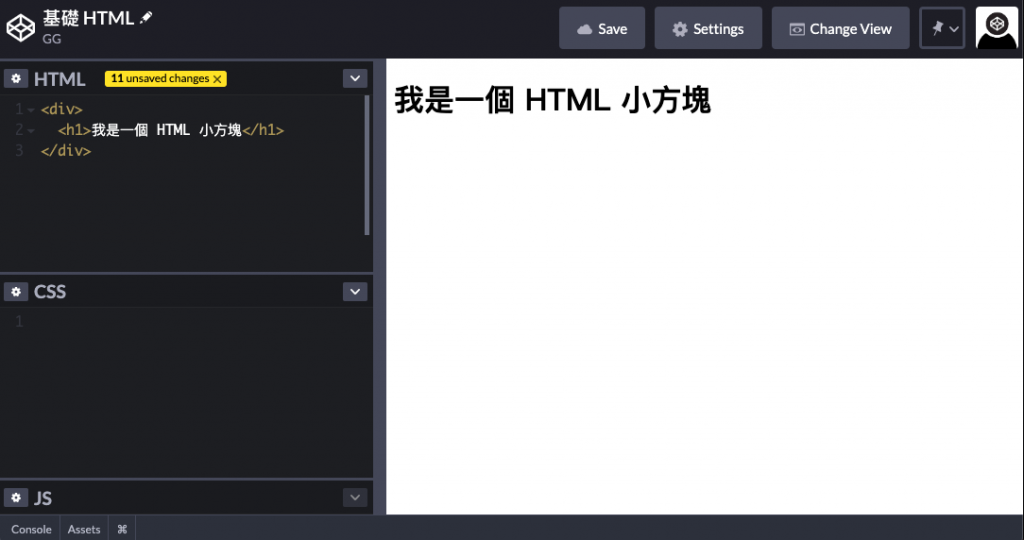Edit pen title with pencil icon
The height and width of the screenshot is (540, 1024).
click(146, 18)
